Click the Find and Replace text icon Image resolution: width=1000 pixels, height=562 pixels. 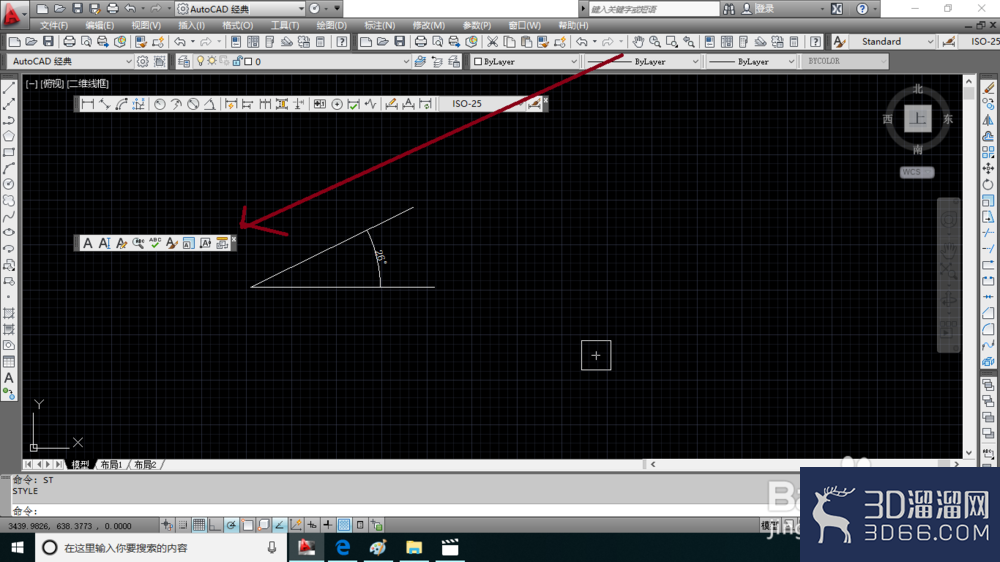138,243
